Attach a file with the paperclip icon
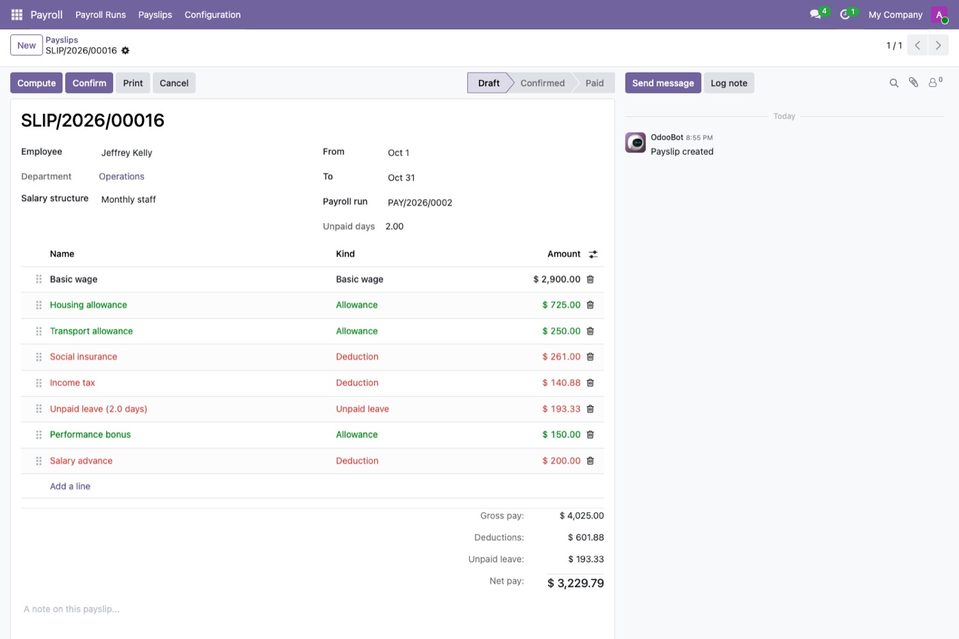 coord(913,83)
